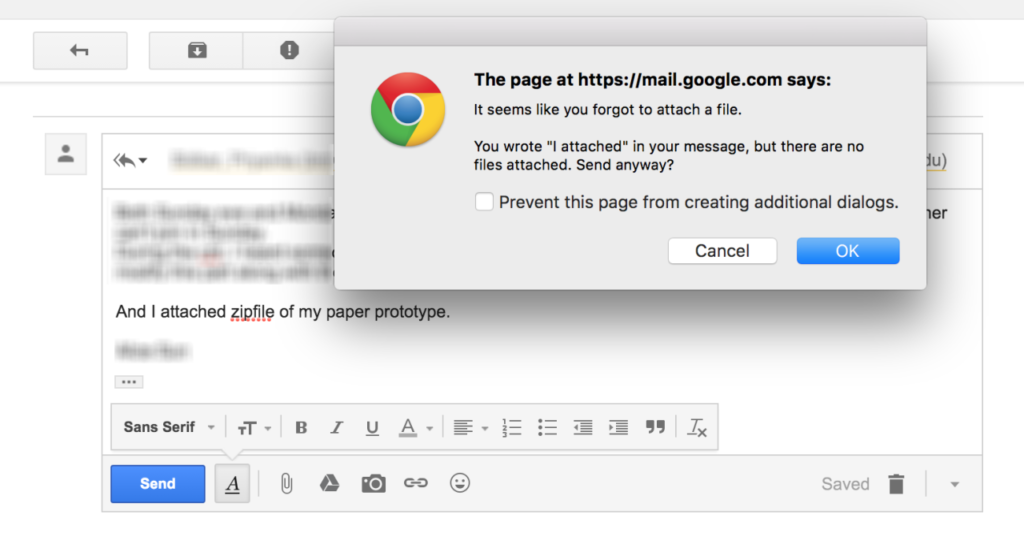The width and height of the screenshot is (1024, 540).
Task: Click the Saved status label
Action: click(845, 484)
